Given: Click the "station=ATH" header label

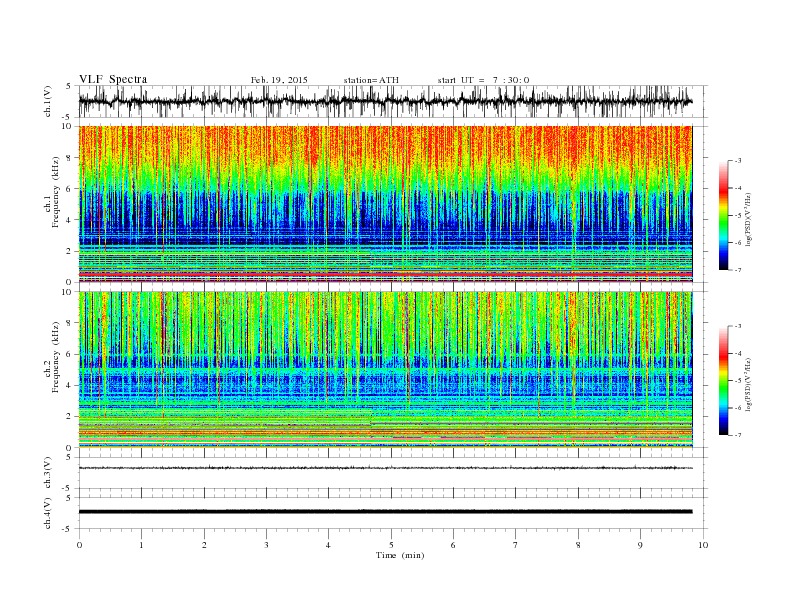Looking at the screenshot, I should pyautogui.click(x=371, y=80).
